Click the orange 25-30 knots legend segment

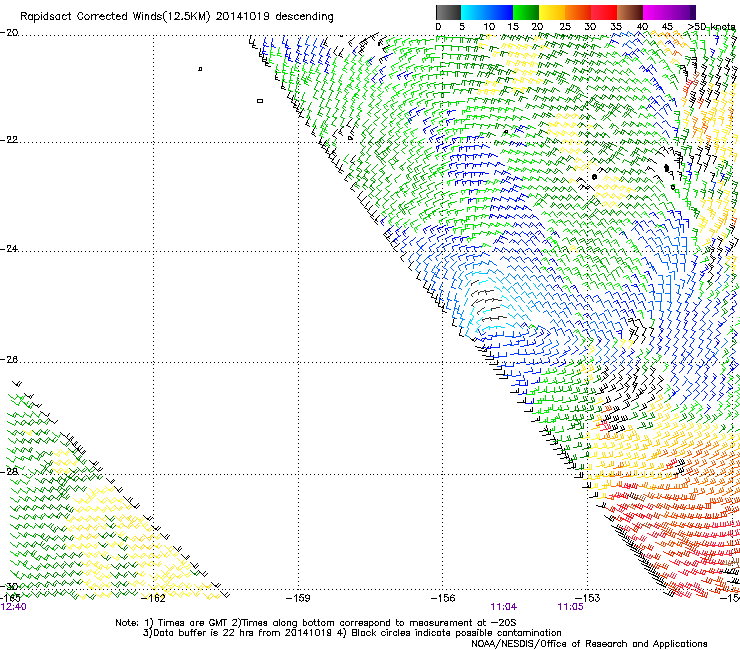[578, 12]
